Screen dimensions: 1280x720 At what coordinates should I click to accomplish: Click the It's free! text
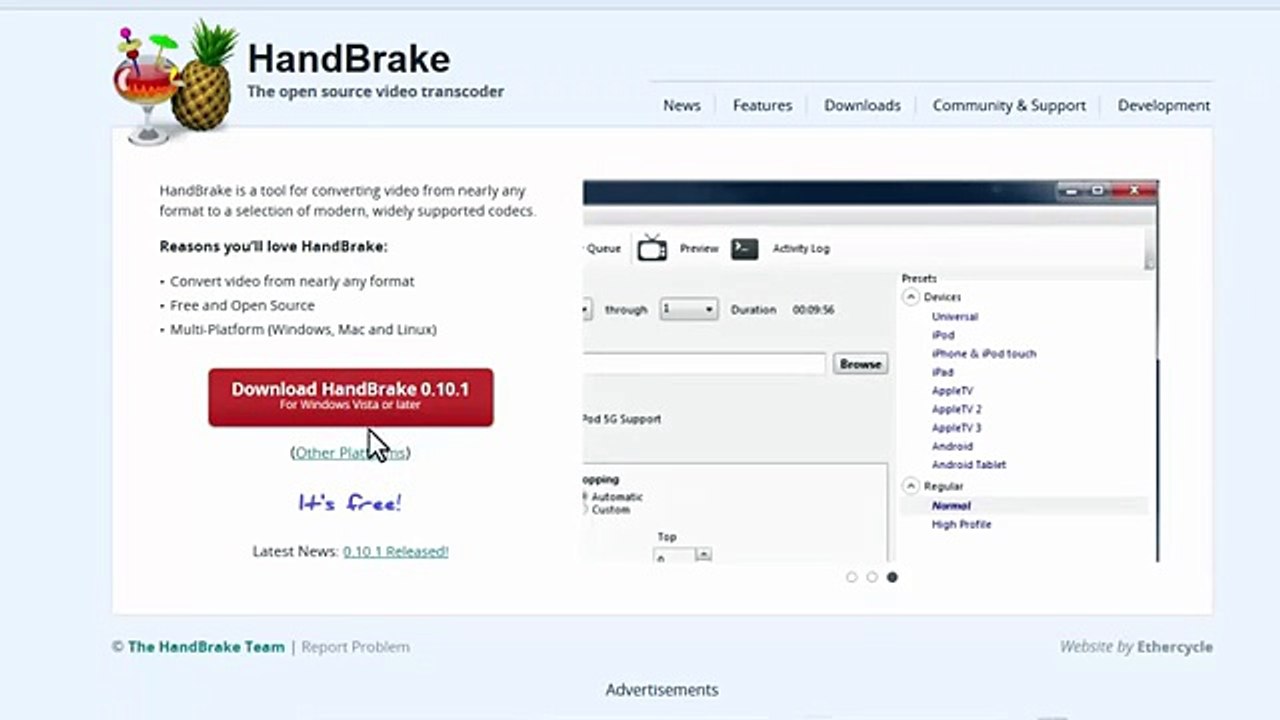(x=350, y=502)
